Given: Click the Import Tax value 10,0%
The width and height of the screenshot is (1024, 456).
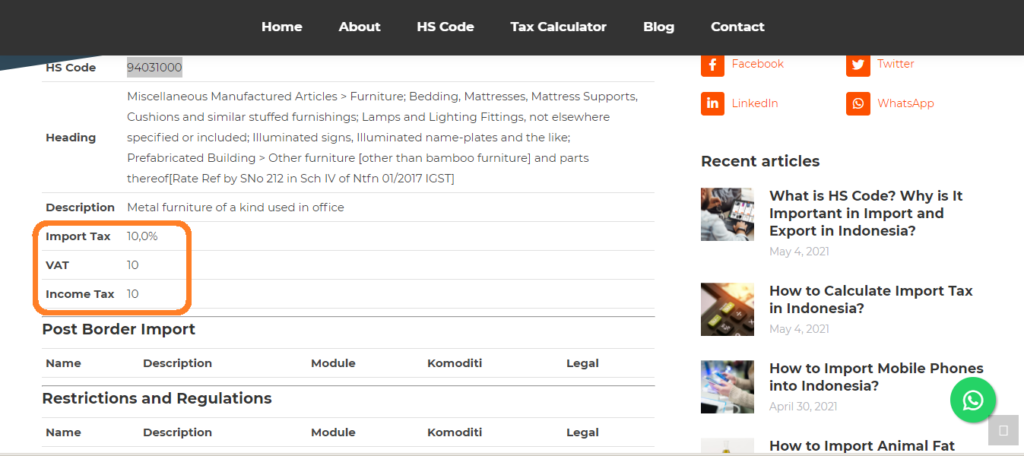Looking at the screenshot, I should pyautogui.click(x=142, y=236).
